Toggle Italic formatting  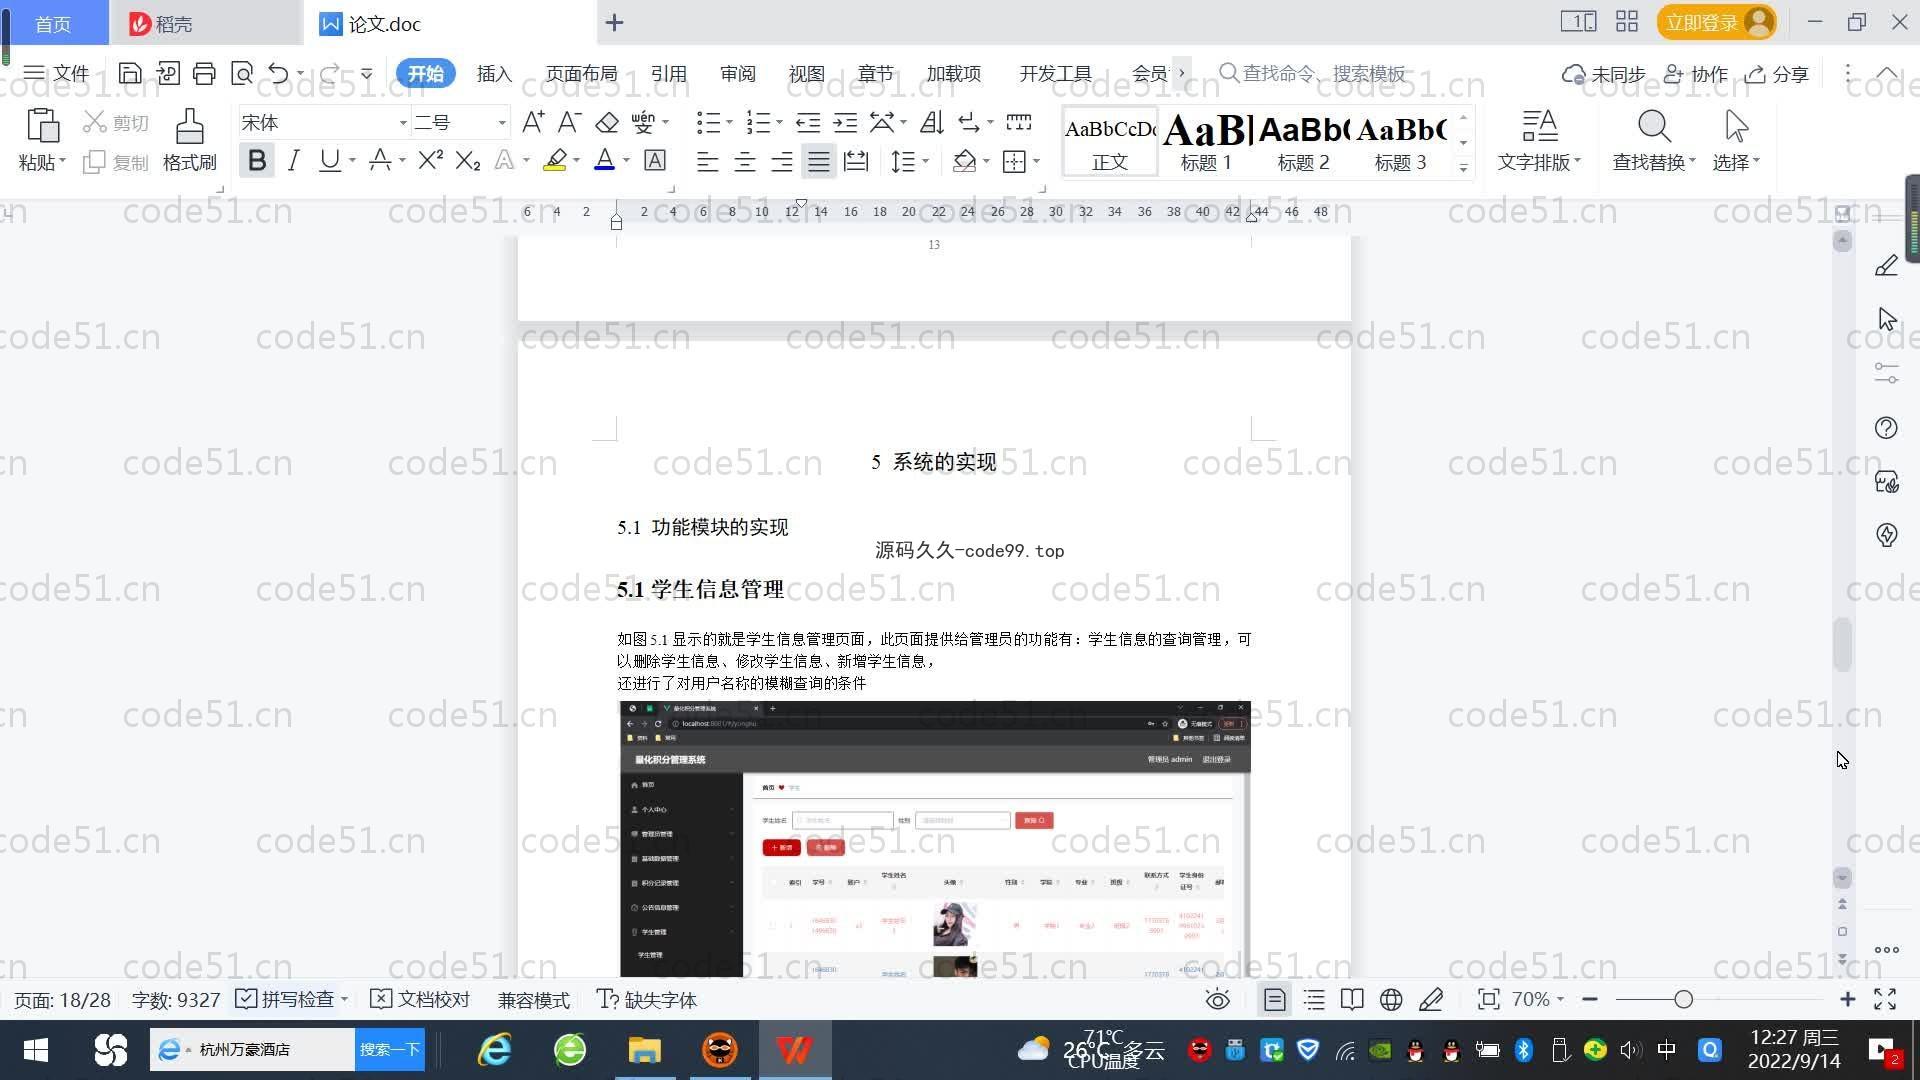tap(293, 160)
